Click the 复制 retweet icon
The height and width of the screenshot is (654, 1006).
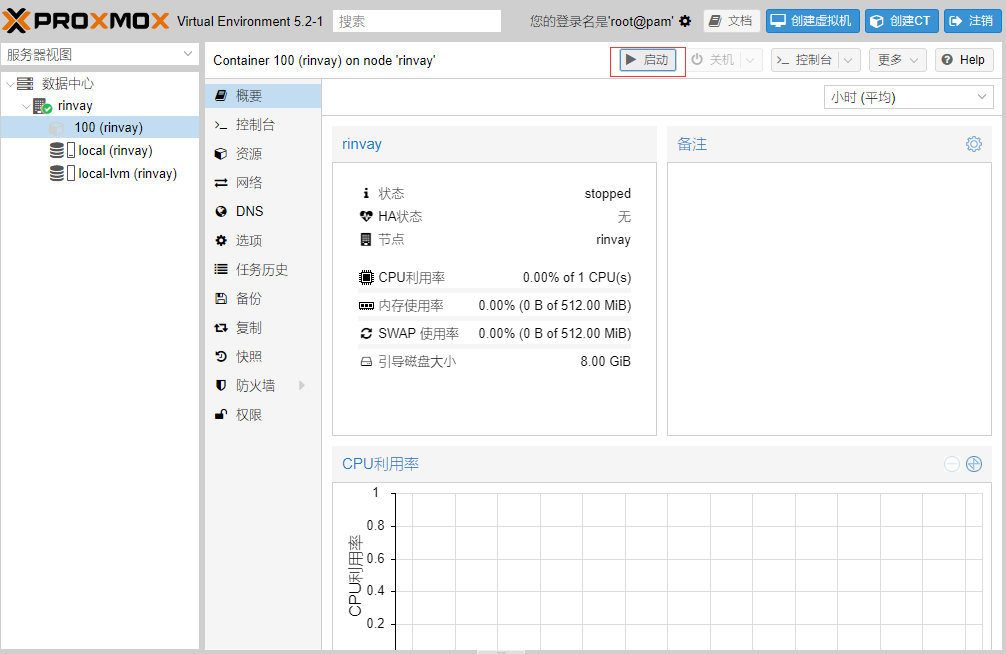[221, 327]
